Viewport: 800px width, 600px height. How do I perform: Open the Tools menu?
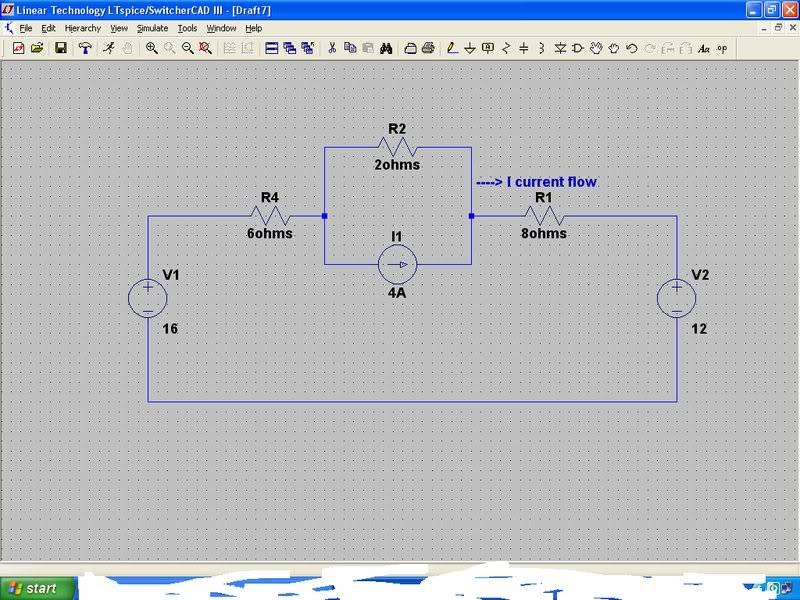pos(187,28)
